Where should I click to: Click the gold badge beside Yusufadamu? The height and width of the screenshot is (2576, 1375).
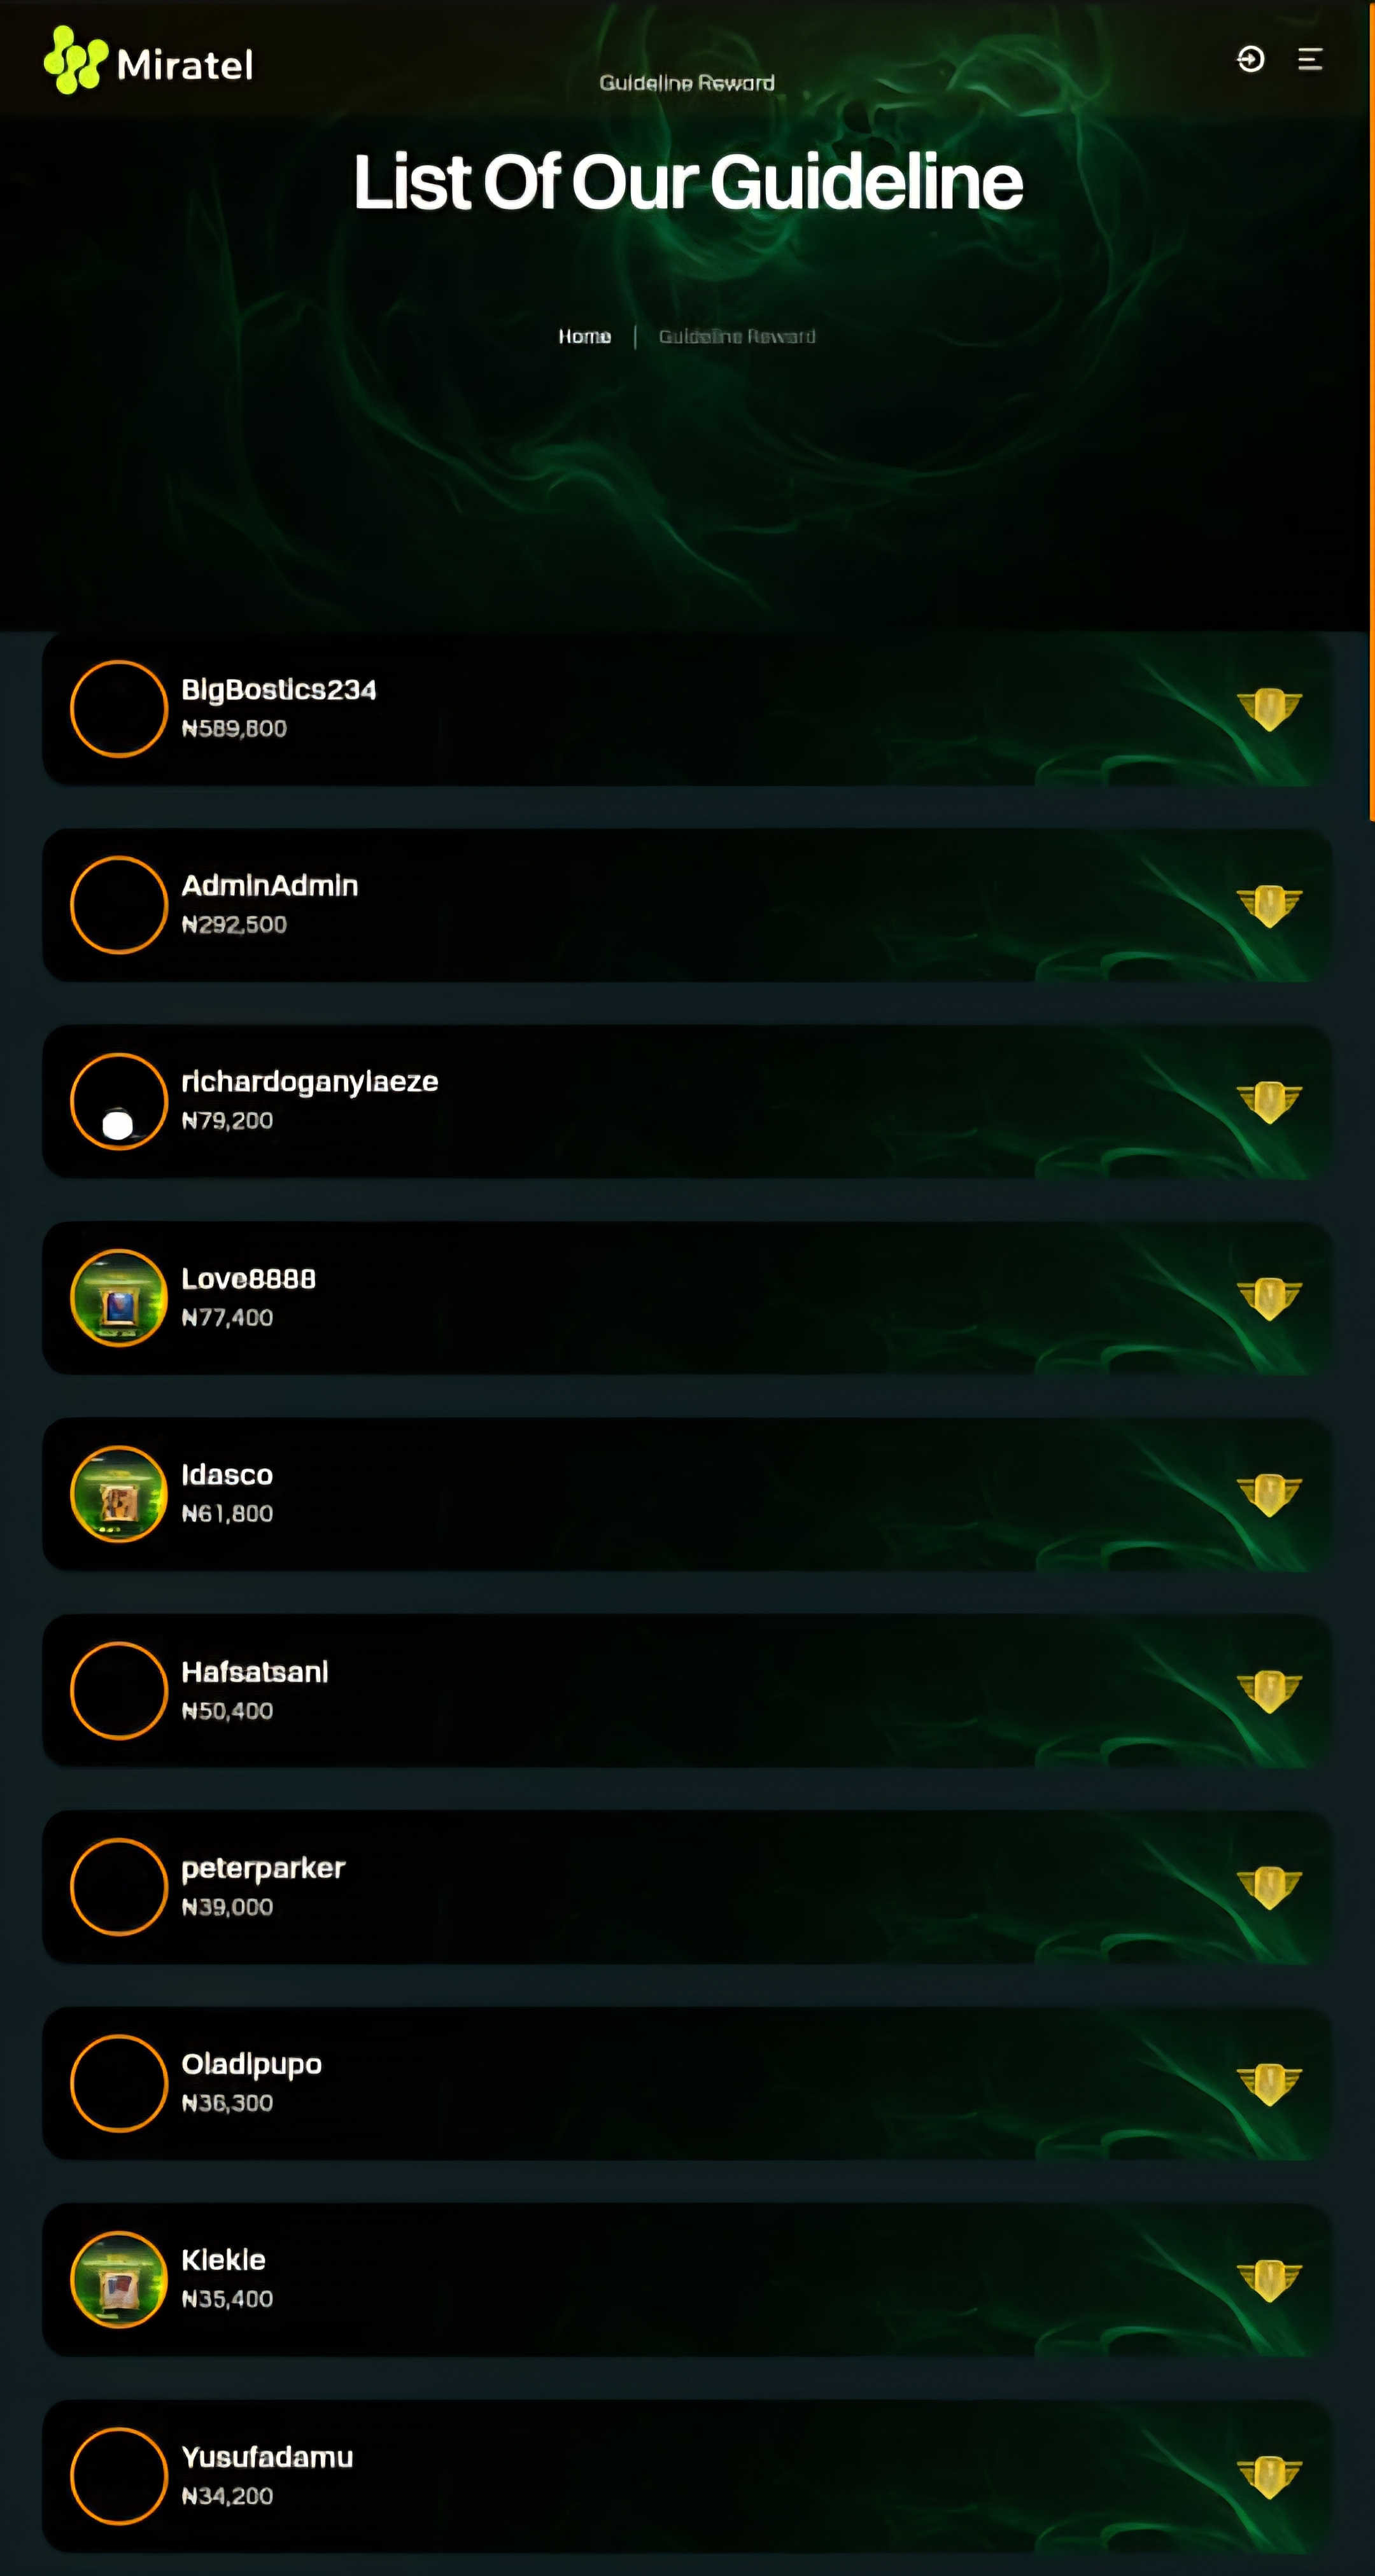tap(1269, 2476)
